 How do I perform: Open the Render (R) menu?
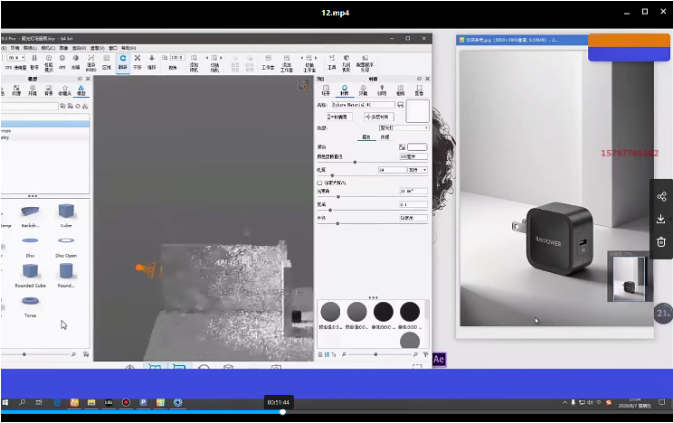click(79, 48)
